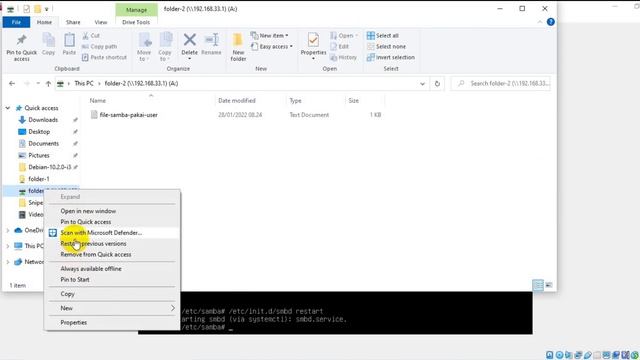The image size is (640, 360).
Task: Switch to the Share tab
Action: [x=73, y=22]
